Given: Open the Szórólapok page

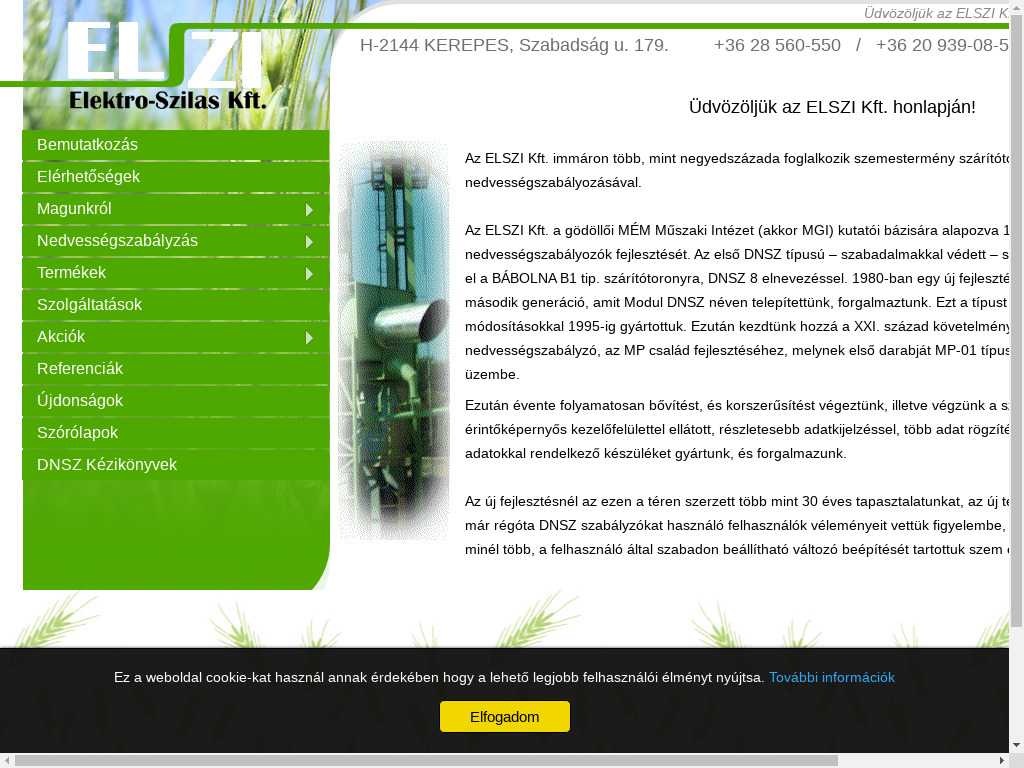Looking at the screenshot, I should tap(176, 433).
